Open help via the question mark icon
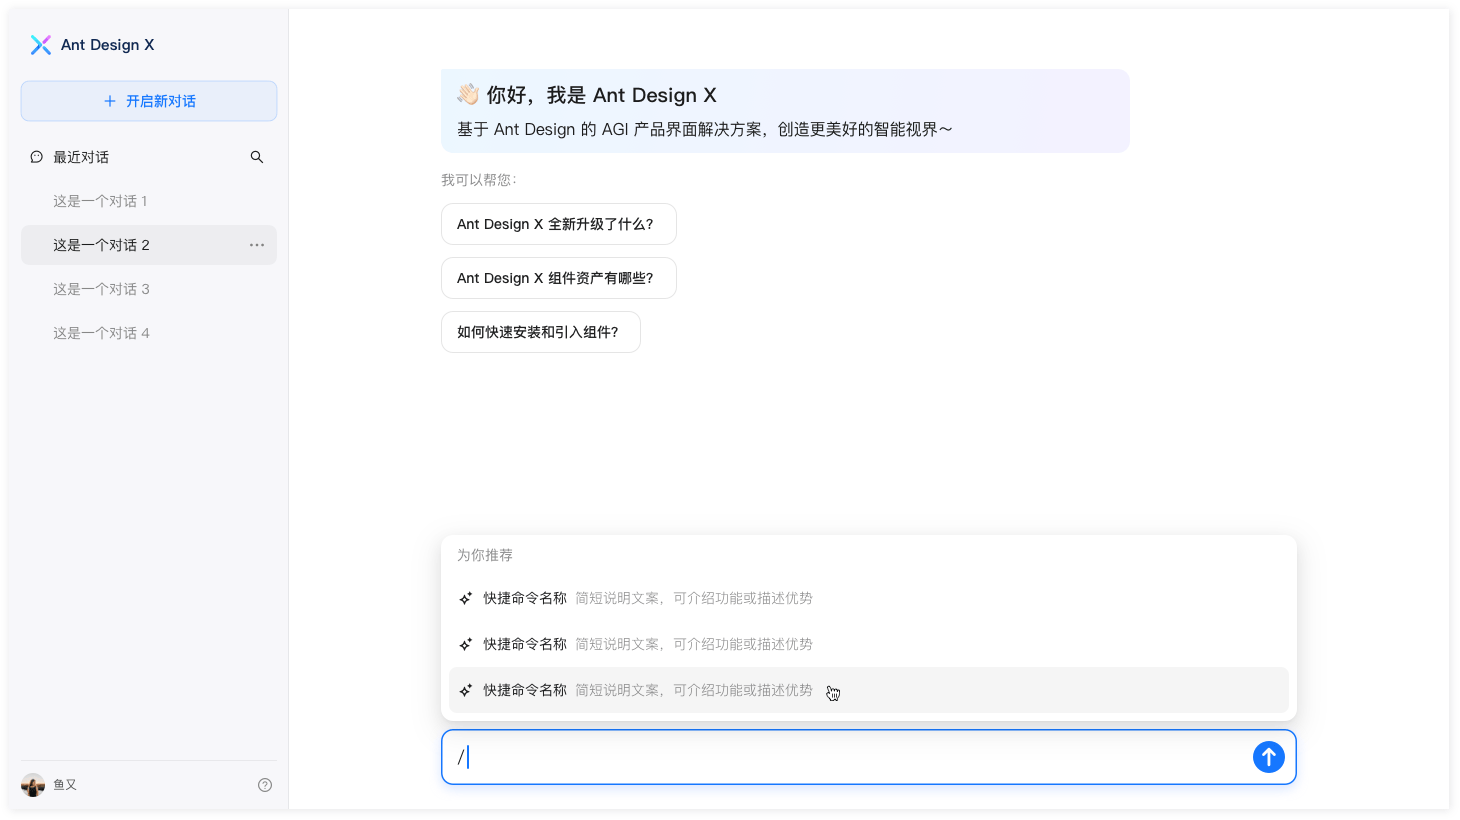 click(265, 785)
